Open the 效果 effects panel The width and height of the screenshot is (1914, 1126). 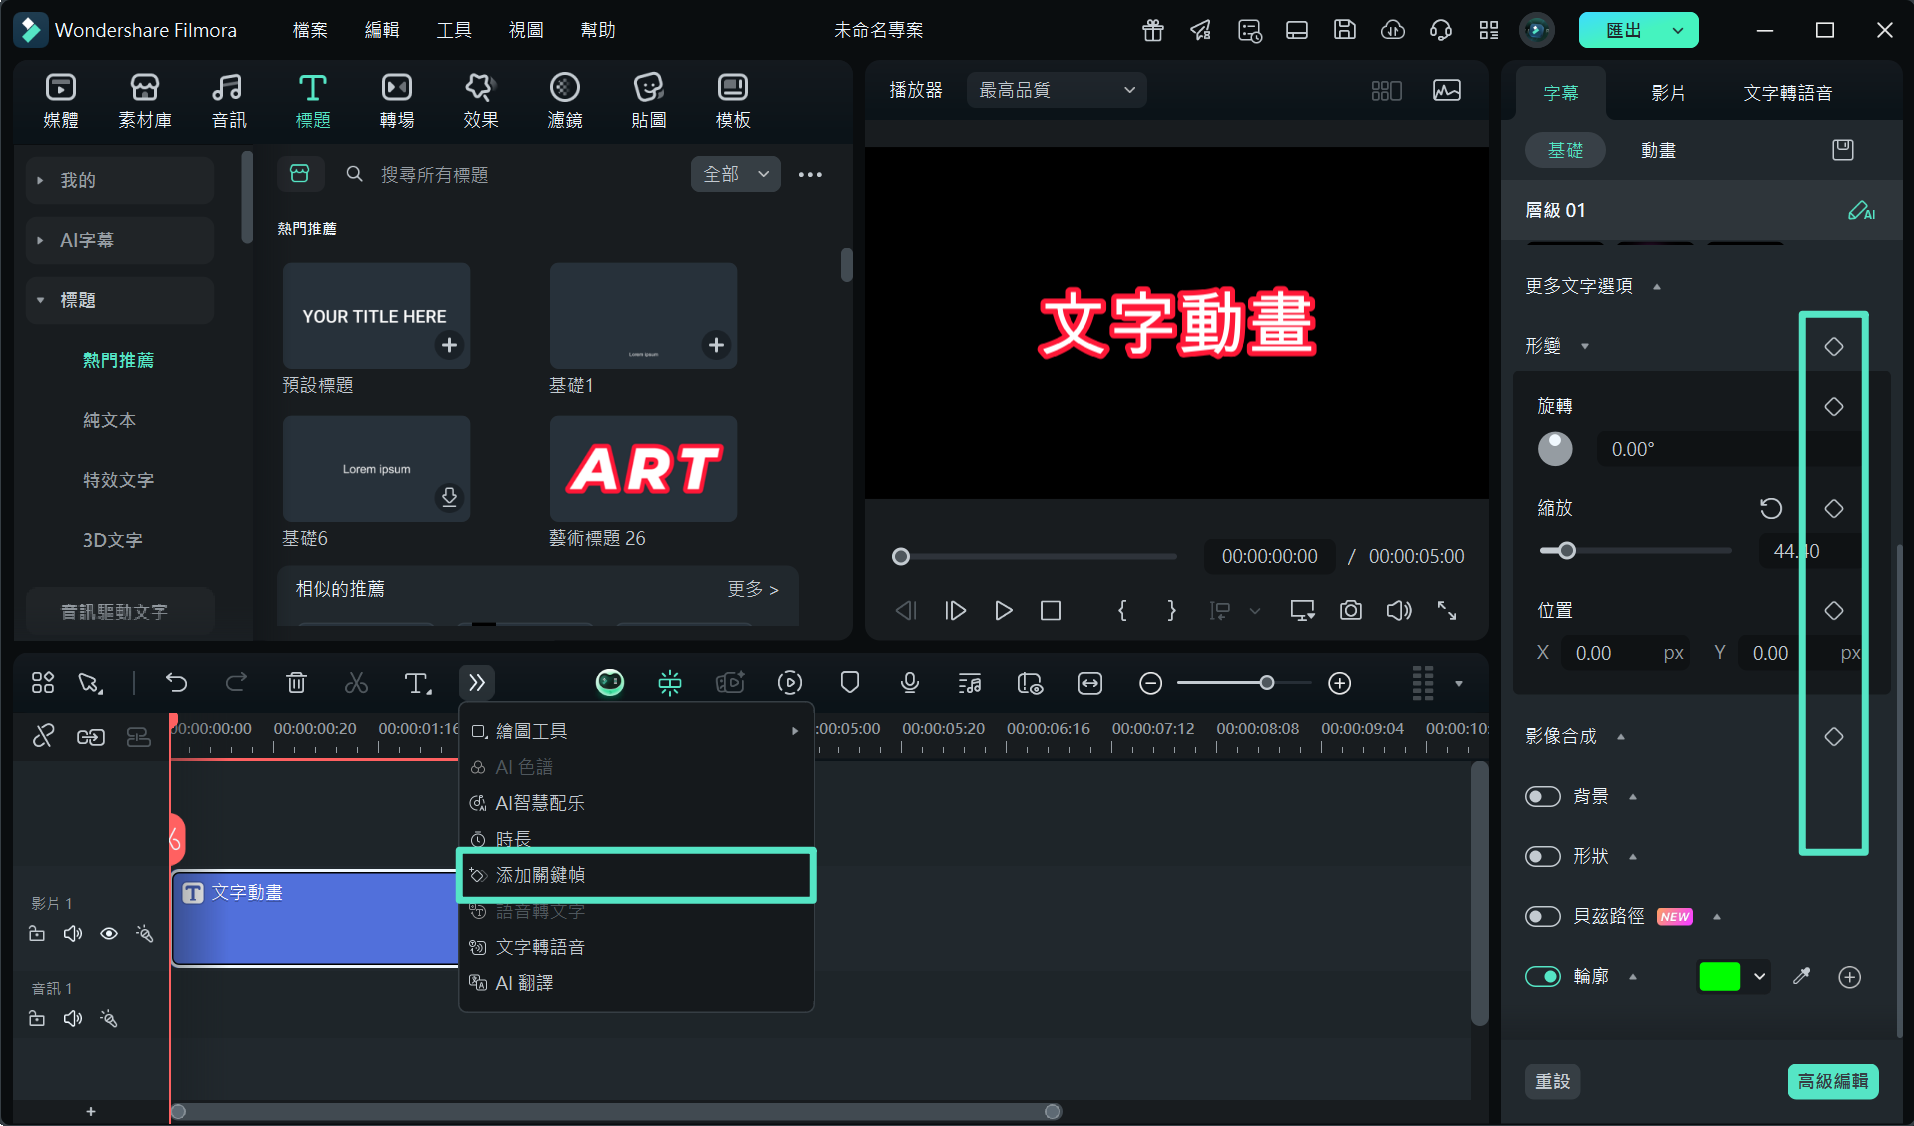coord(481,101)
